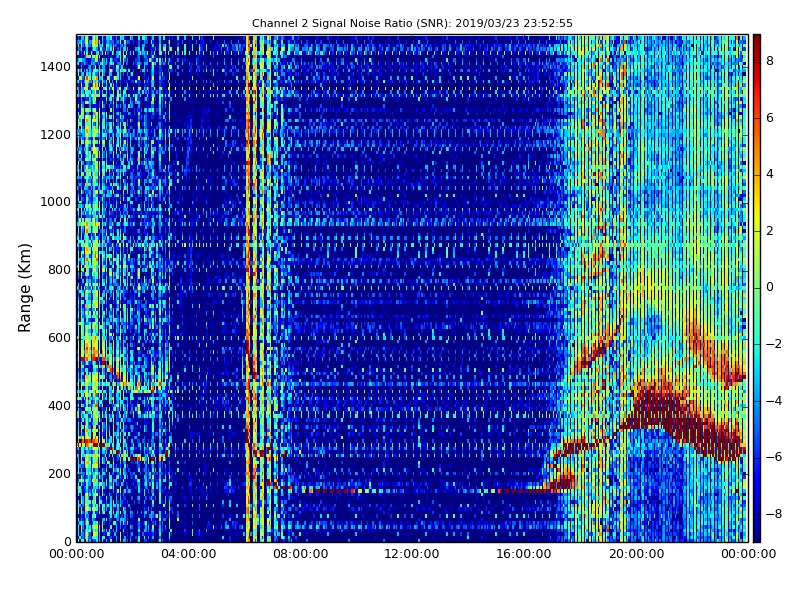The image size is (800, 600).
Task: Click the 800 range tick label
Action: click(59, 270)
